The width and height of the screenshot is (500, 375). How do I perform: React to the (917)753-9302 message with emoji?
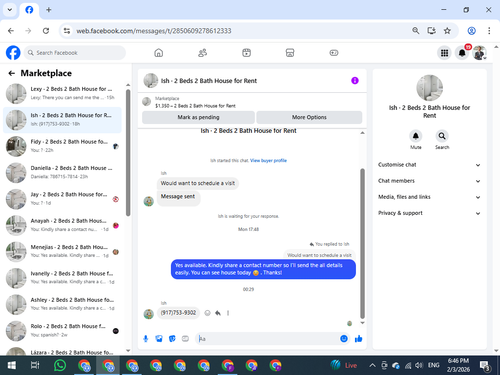207,313
